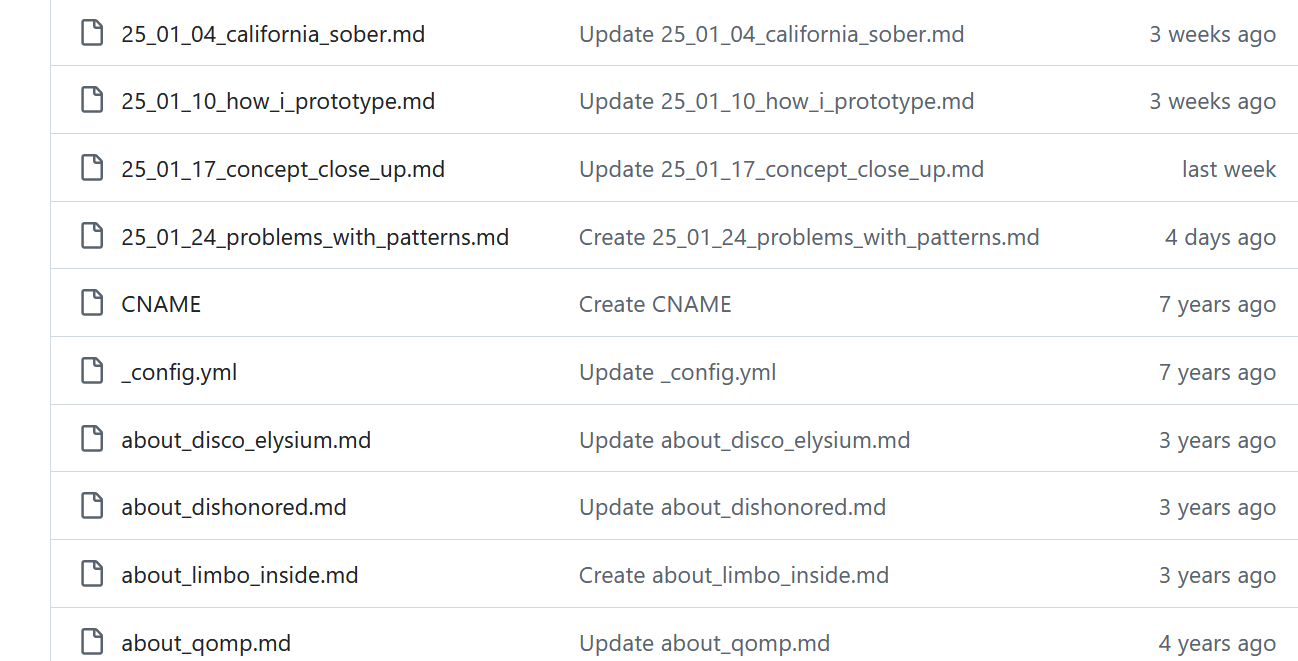Screen dimensions: 1298x661
Task: Open the 25_01_04_california_sober.md file
Action: point(273,34)
